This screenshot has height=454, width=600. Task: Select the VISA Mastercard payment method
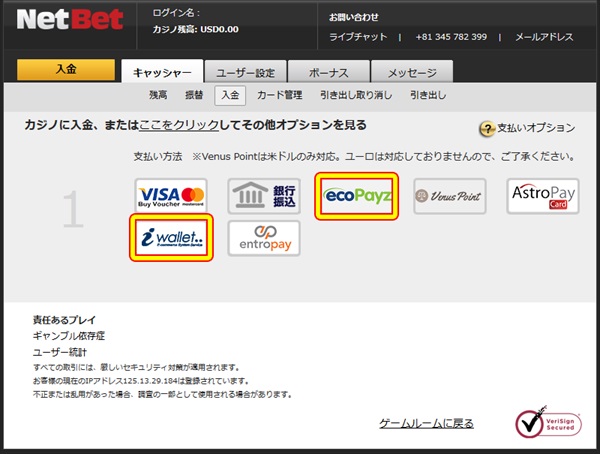171,196
